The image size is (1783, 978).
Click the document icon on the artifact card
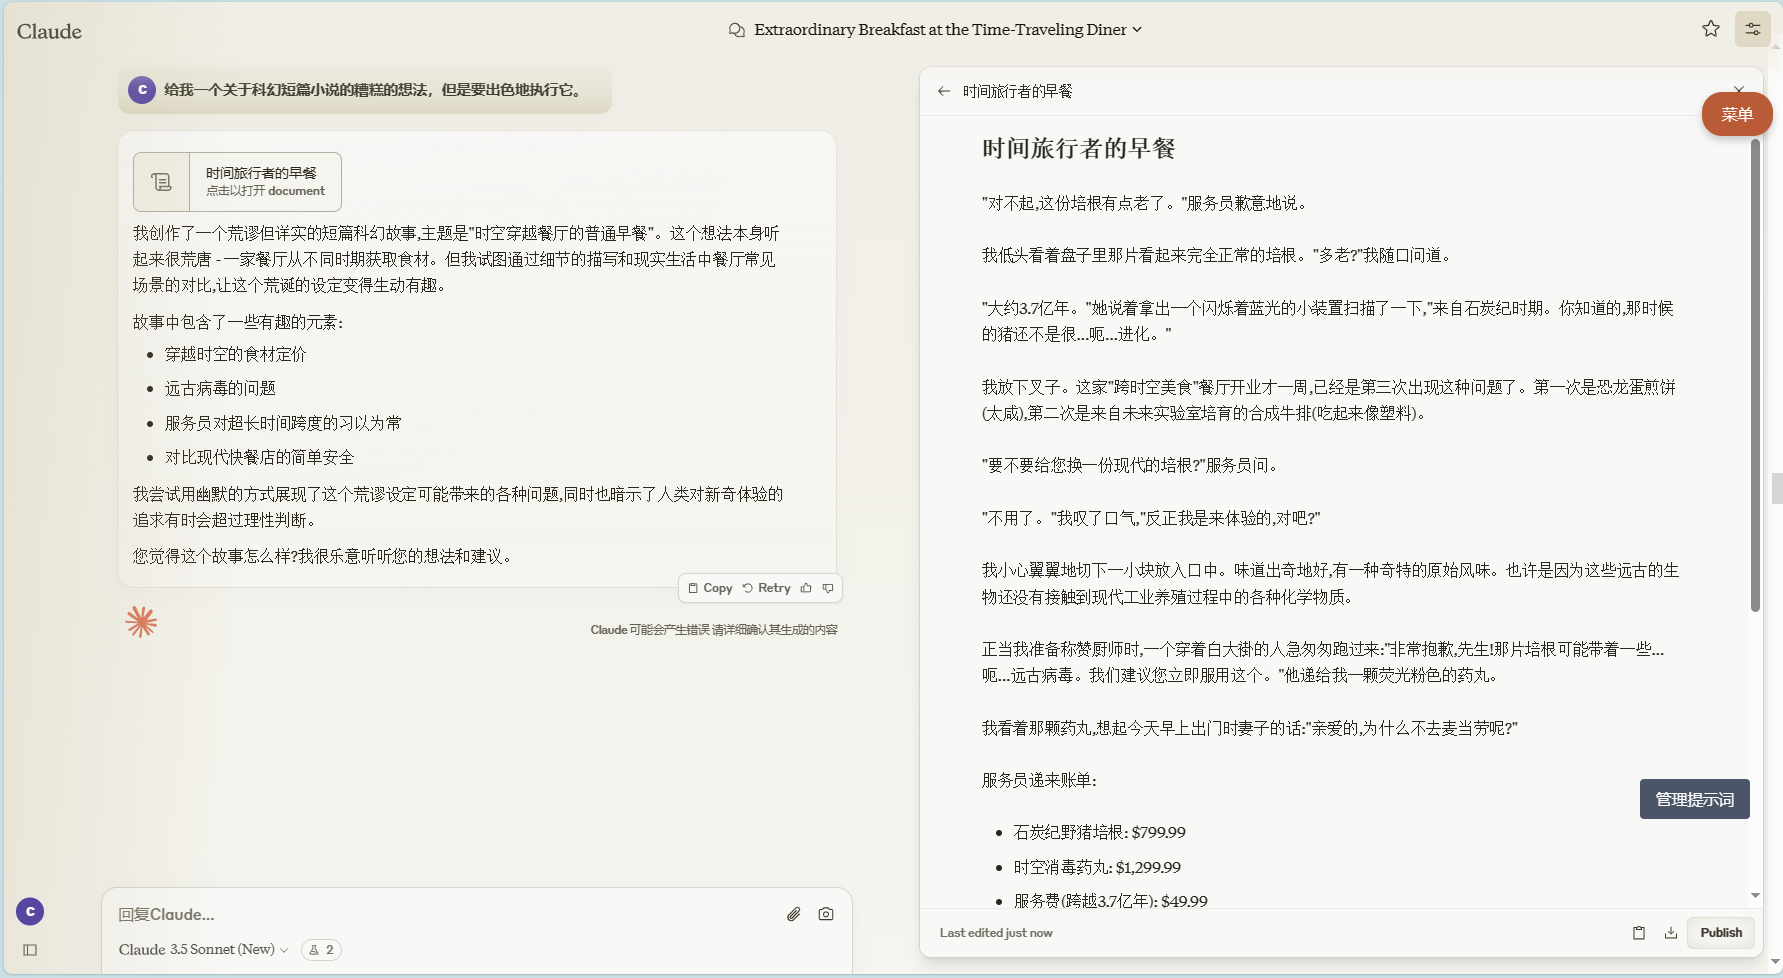click(161, 181)
